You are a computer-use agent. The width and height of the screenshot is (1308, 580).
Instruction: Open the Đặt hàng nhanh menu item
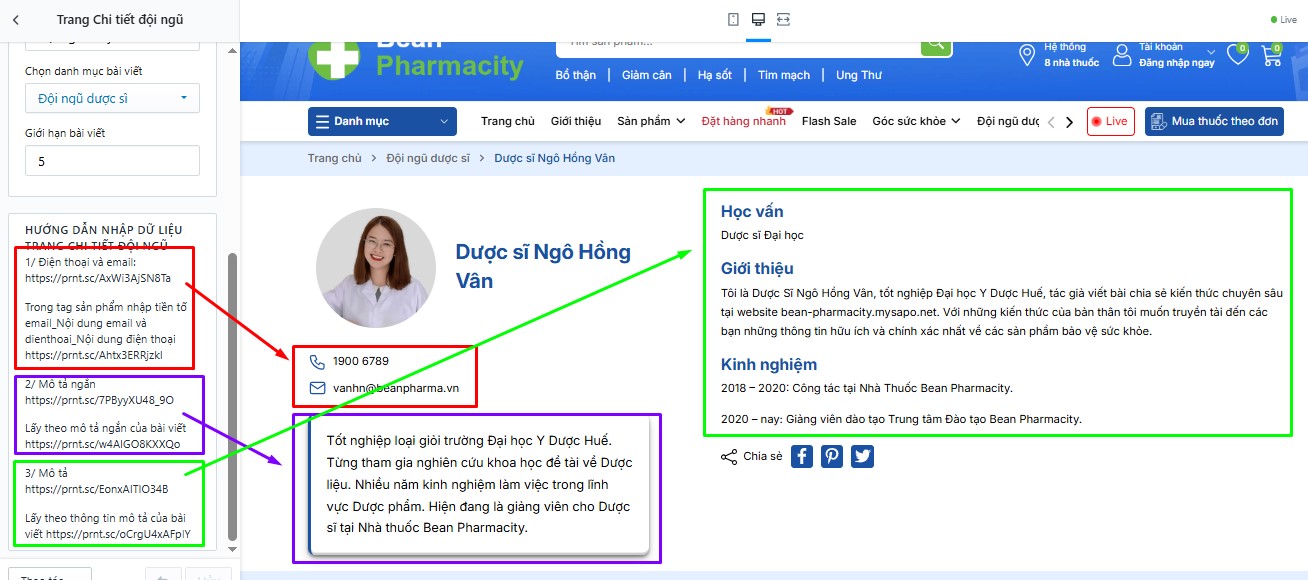tap(743, 121)
